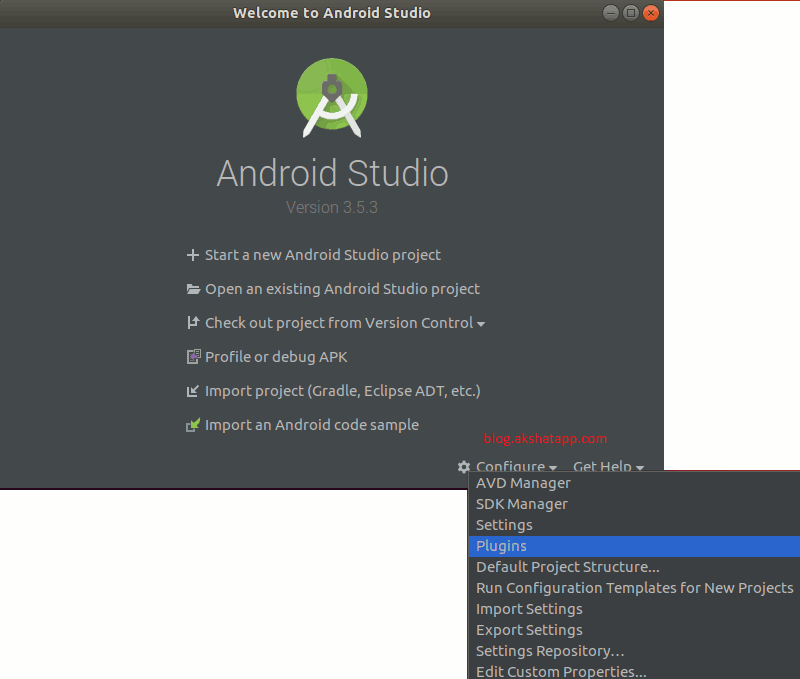This screenshot has height=679, width=800.
Task: Click the plus icon for new project
Action: pyautogui.click(x=192, y=254)
